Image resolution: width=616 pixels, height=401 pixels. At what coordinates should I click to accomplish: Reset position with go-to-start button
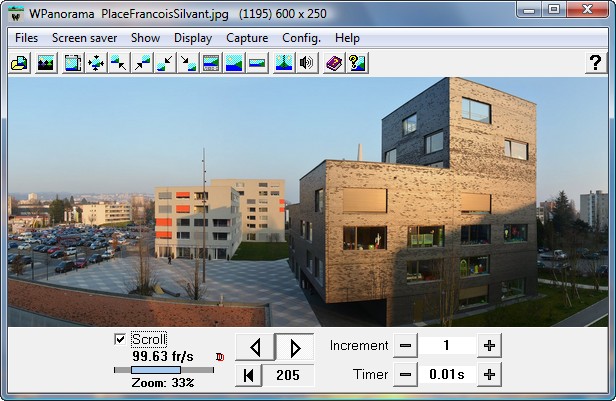coord(247,375)
